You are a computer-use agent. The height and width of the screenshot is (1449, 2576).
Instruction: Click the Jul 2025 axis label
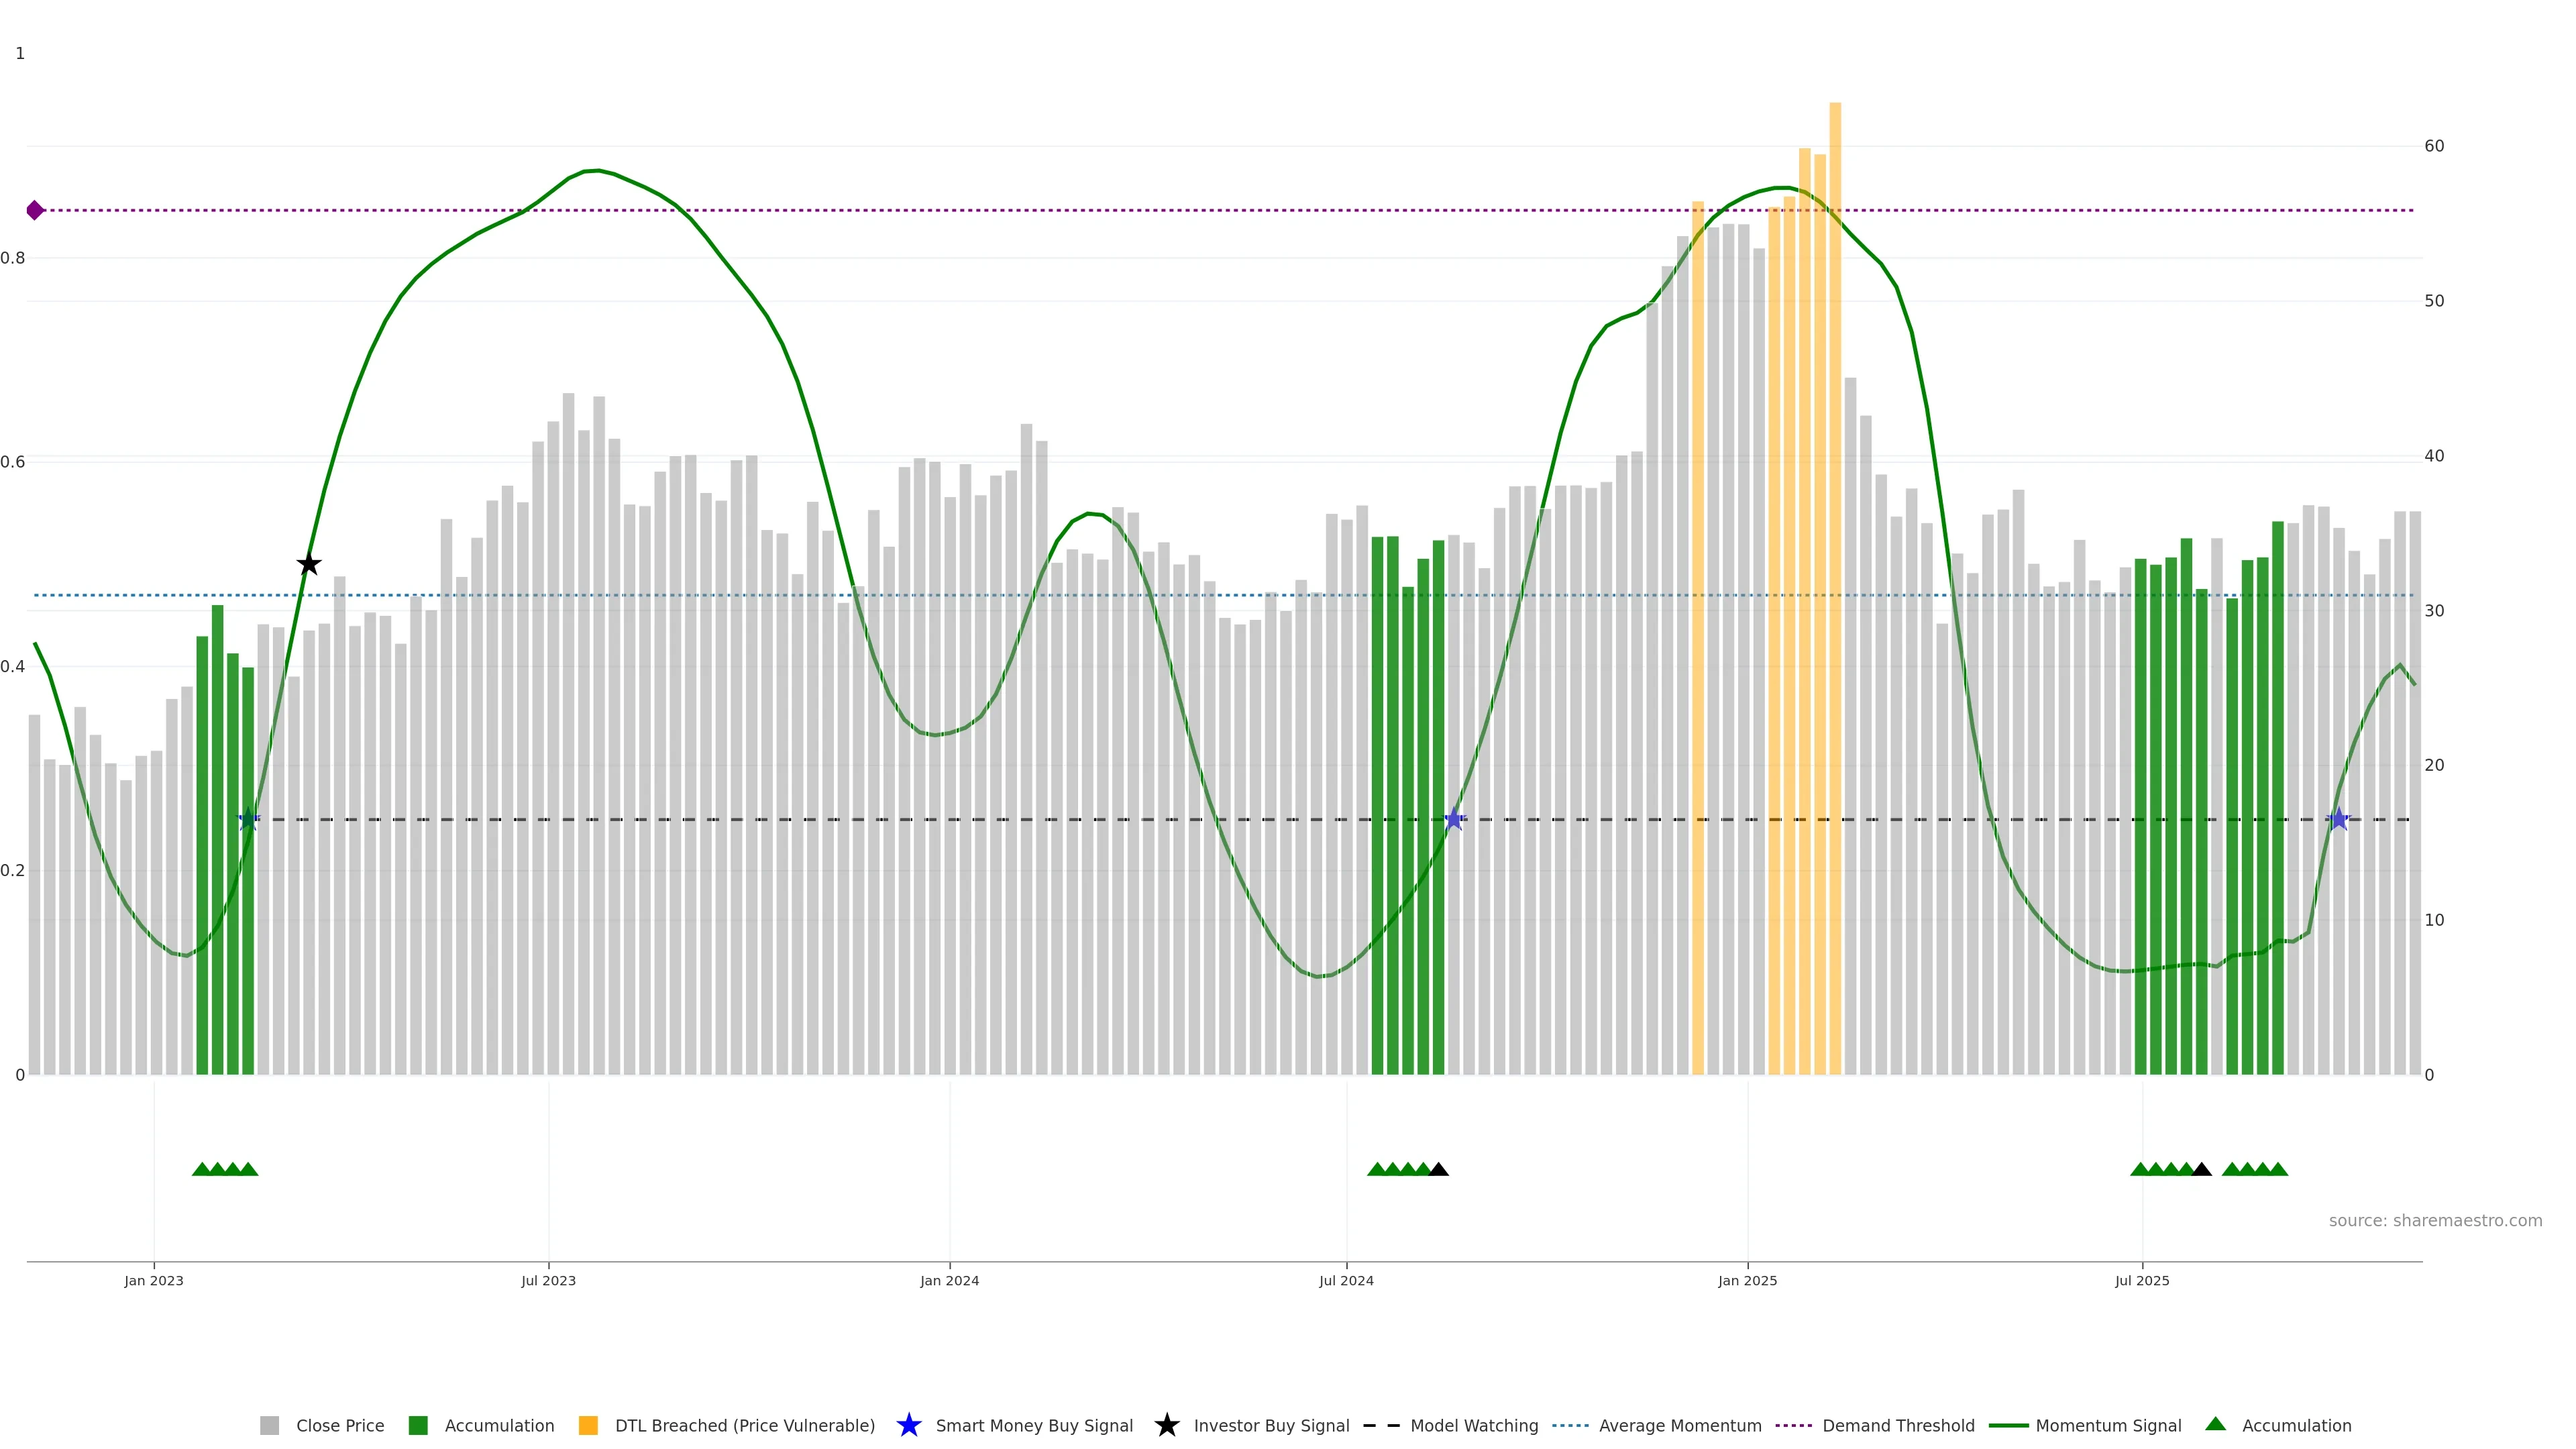(2142, 1280)
